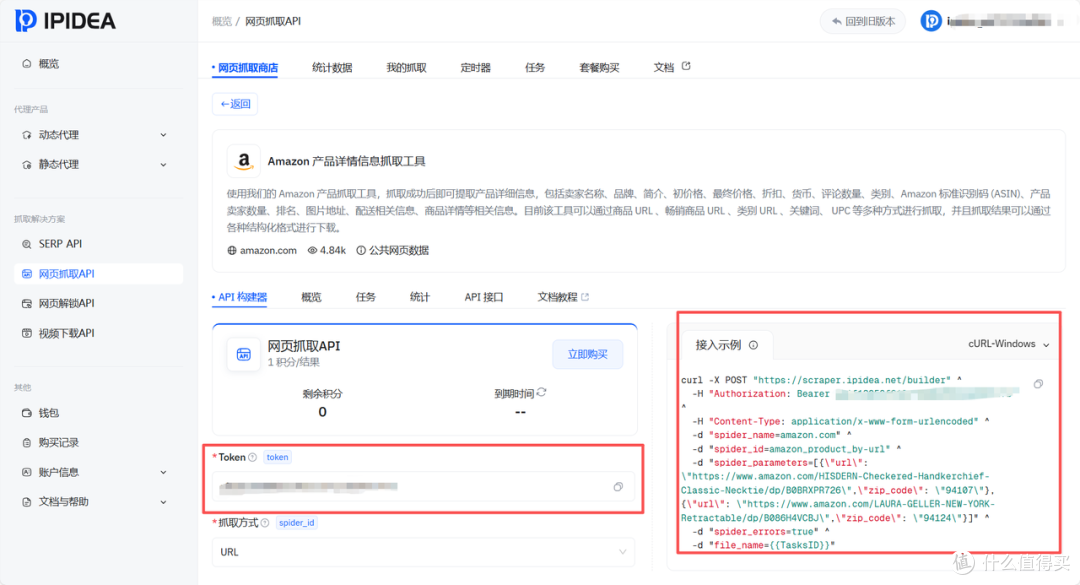Image resolution: width=1080 pixels, height=585 pixels.
Task: Copy the cURL code sample icon
Action: point(1038,384)
